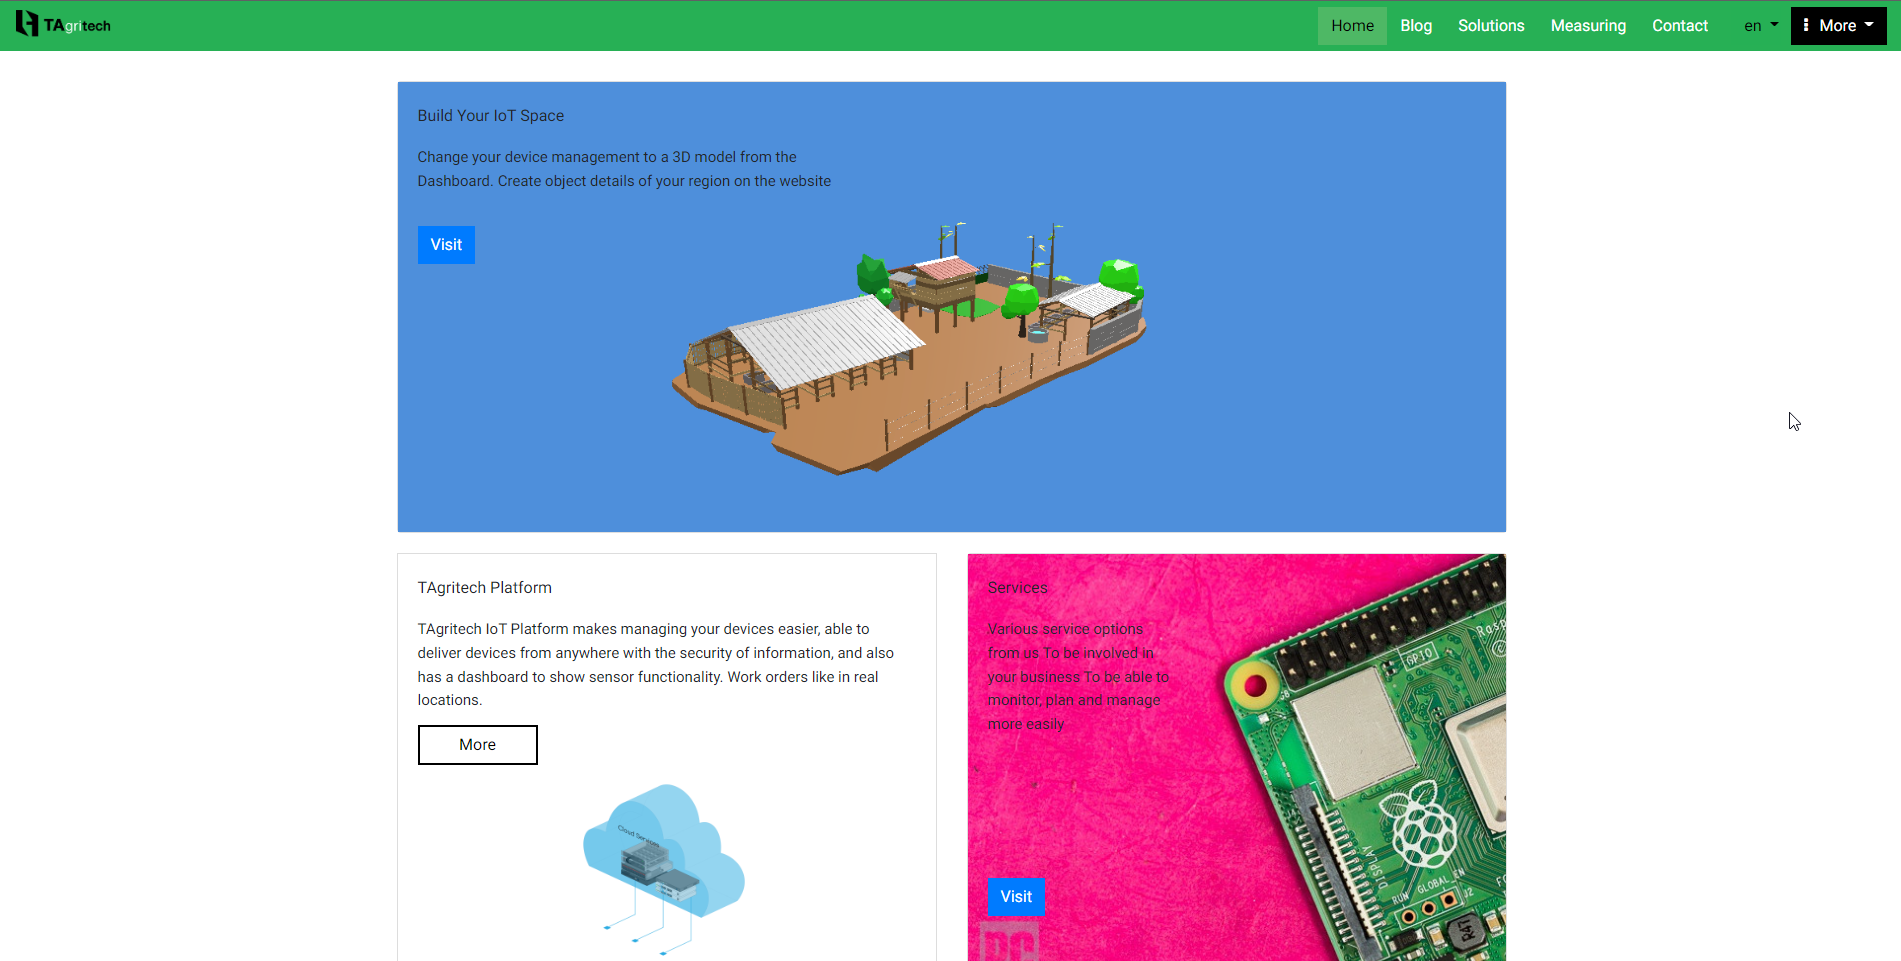Click the cloud services illustration
1901x961 pixels.
[664, 868]
